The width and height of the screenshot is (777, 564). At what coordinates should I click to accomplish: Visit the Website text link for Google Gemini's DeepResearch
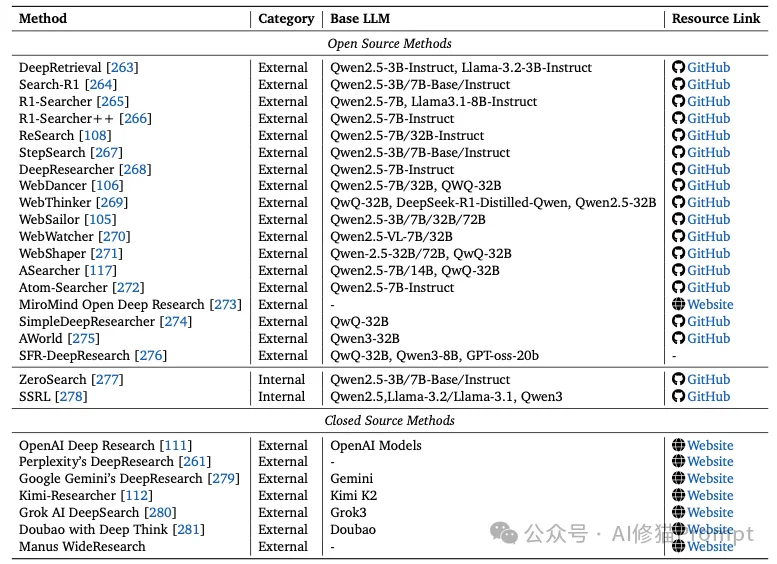[710, 479]
